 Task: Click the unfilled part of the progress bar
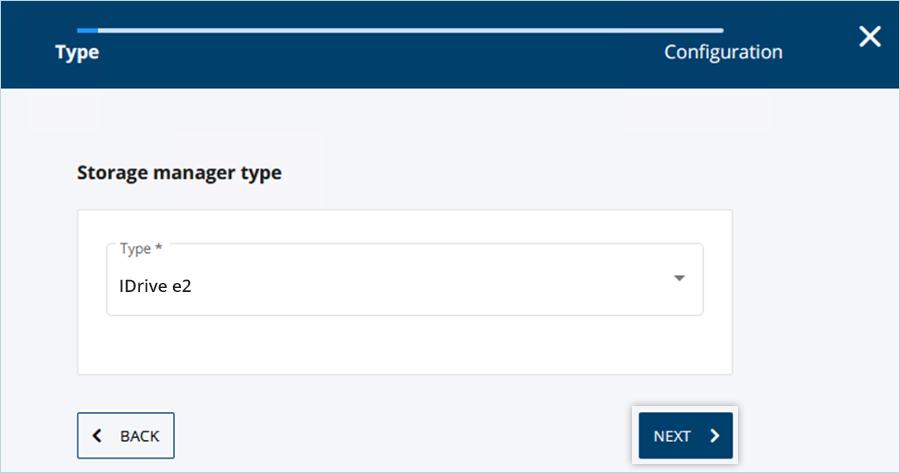(400, 30)
